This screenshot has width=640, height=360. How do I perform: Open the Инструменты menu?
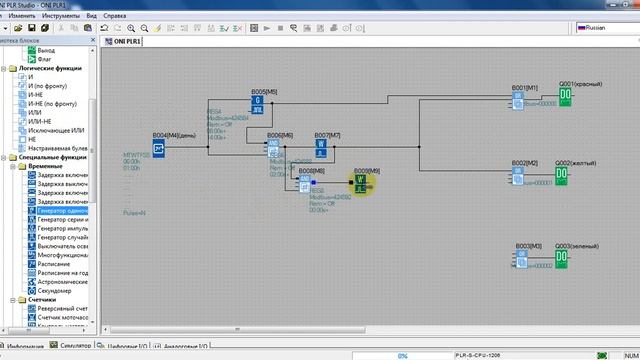pyautogui.click(x=61, y=16)
